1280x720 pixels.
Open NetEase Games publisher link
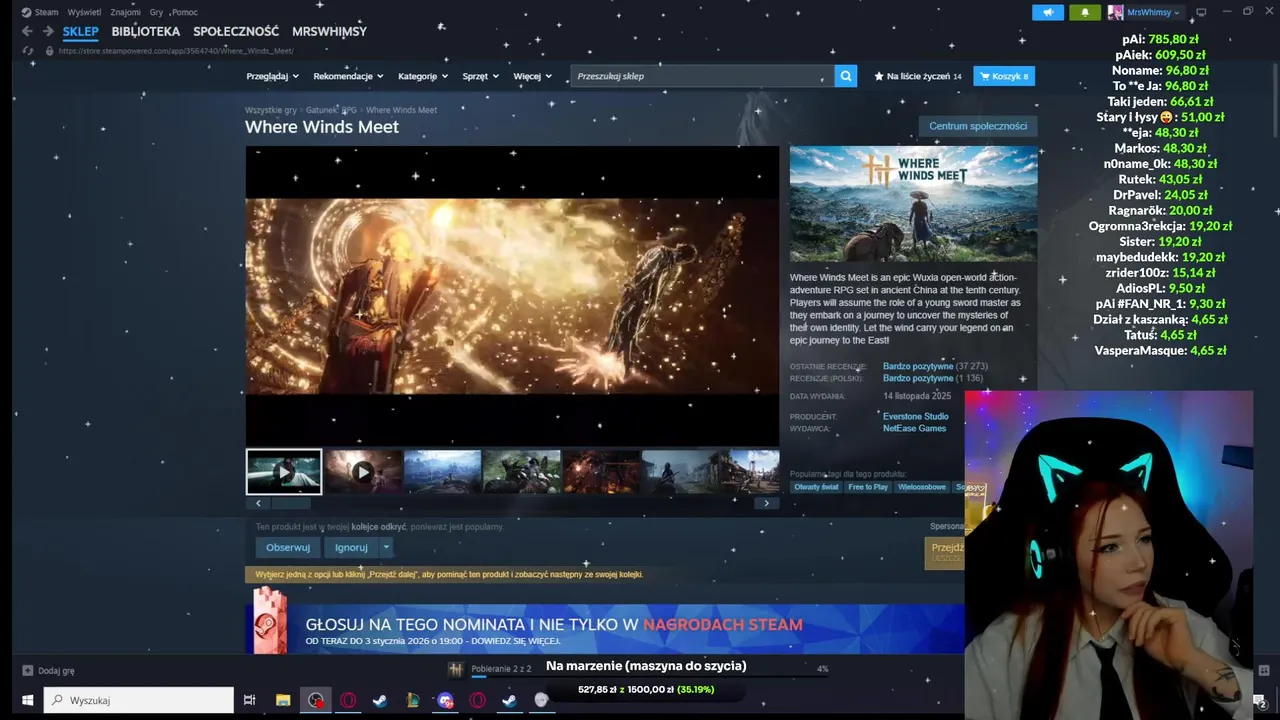click(x=914, y=428)
